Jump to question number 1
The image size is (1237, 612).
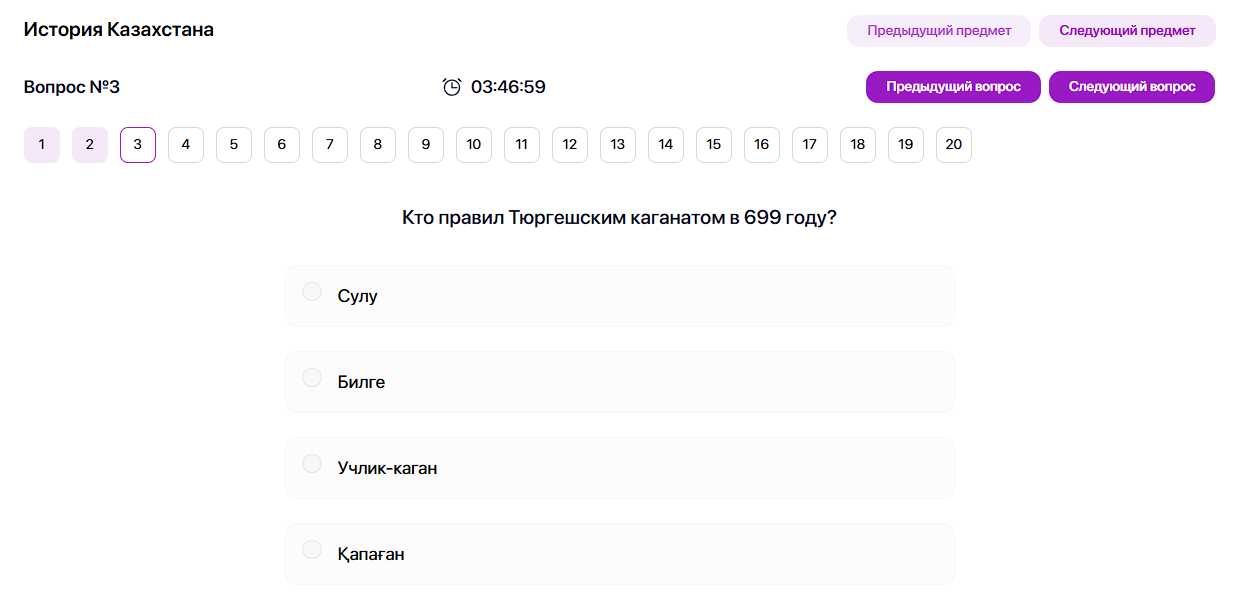coord(42,144)
